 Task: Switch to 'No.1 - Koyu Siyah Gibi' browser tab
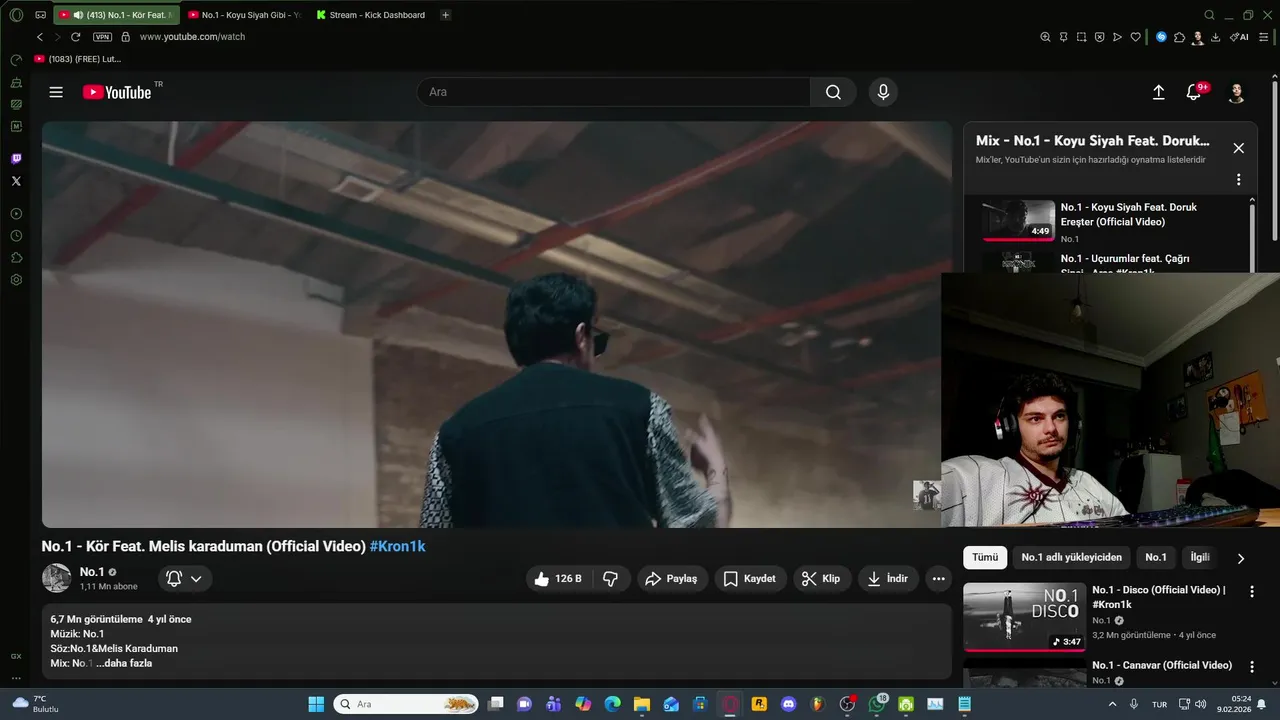click(x=243, y=15)
